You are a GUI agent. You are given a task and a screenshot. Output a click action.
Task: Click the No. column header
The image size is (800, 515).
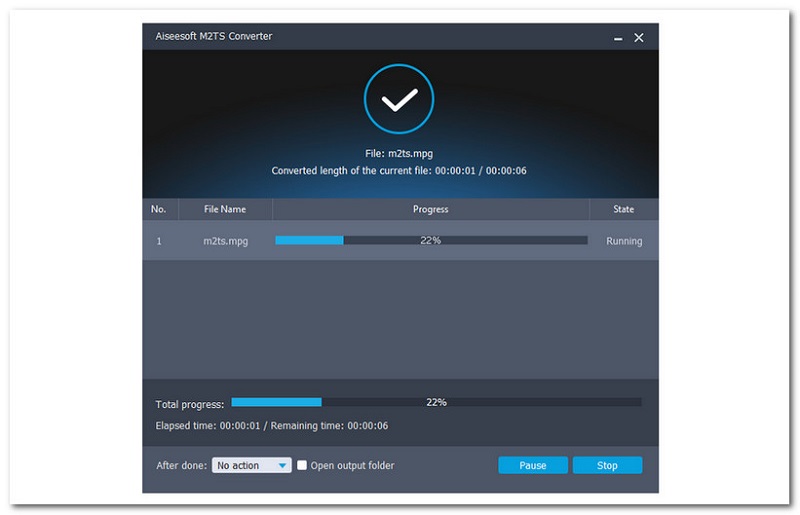coord(160,209)
